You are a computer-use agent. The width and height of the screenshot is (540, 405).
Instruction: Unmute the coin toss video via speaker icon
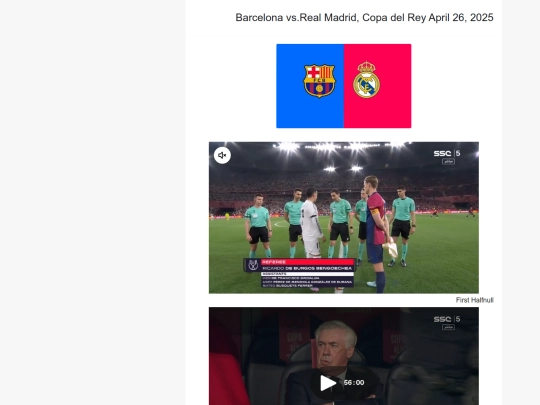pos(222,155)
